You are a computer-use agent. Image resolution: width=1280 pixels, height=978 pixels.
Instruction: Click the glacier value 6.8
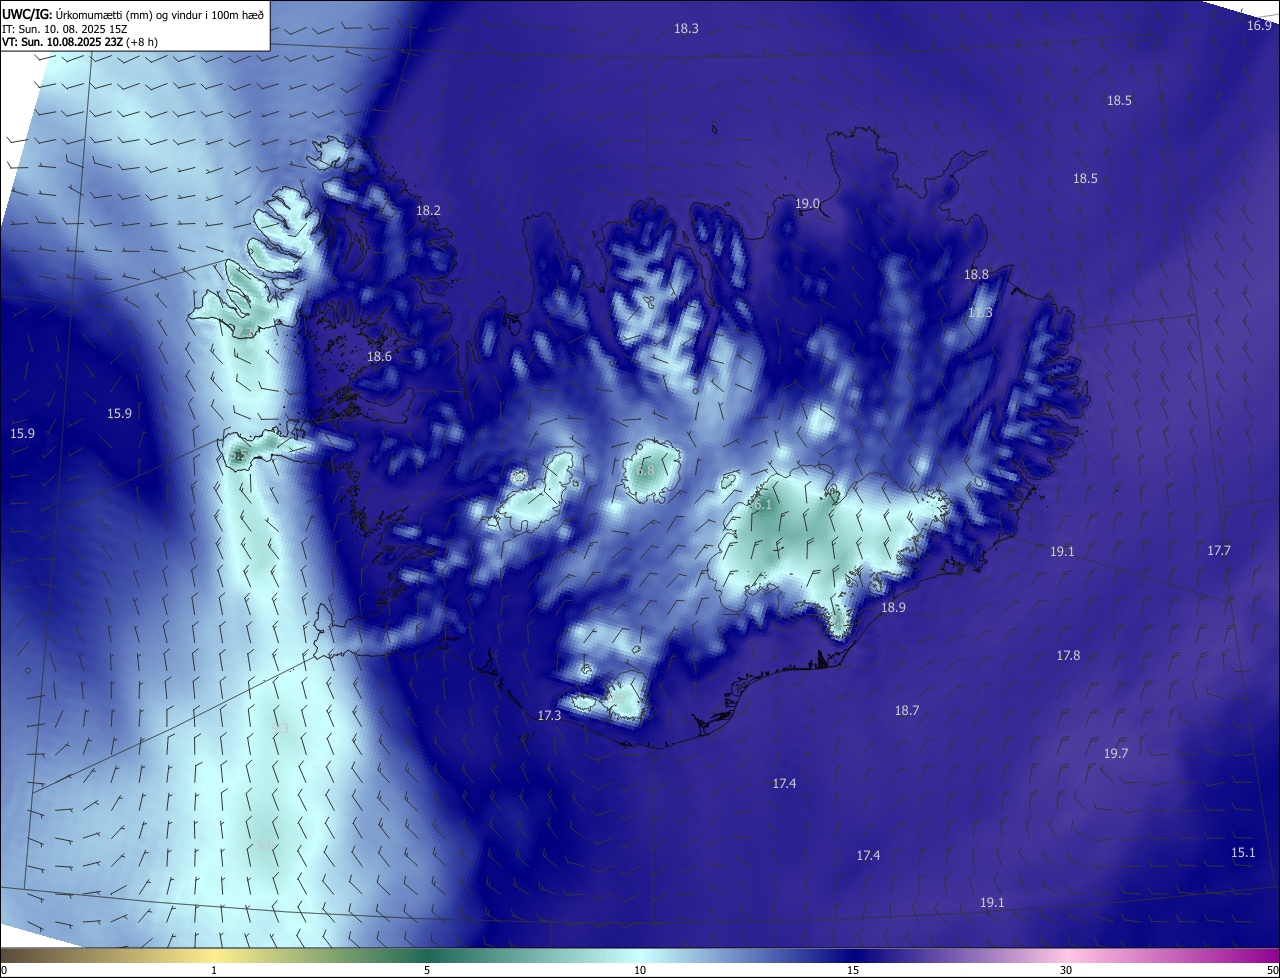[645, 471]
